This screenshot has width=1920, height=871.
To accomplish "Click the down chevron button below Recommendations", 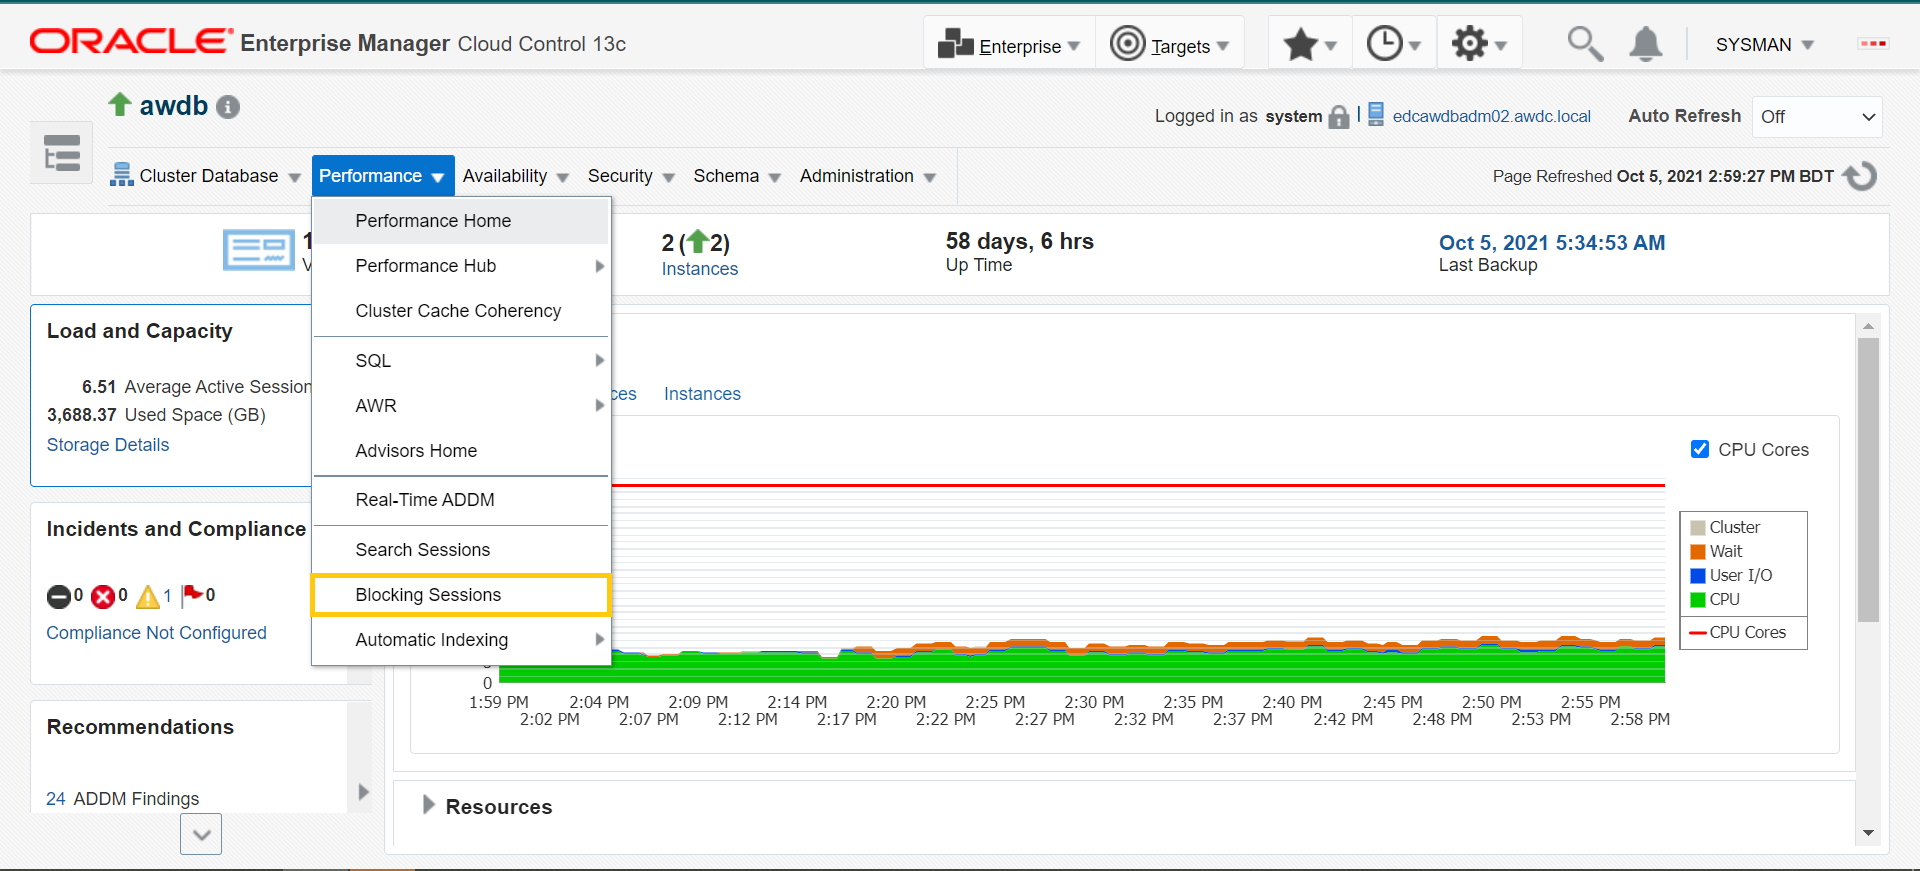I will pos(201,834).
